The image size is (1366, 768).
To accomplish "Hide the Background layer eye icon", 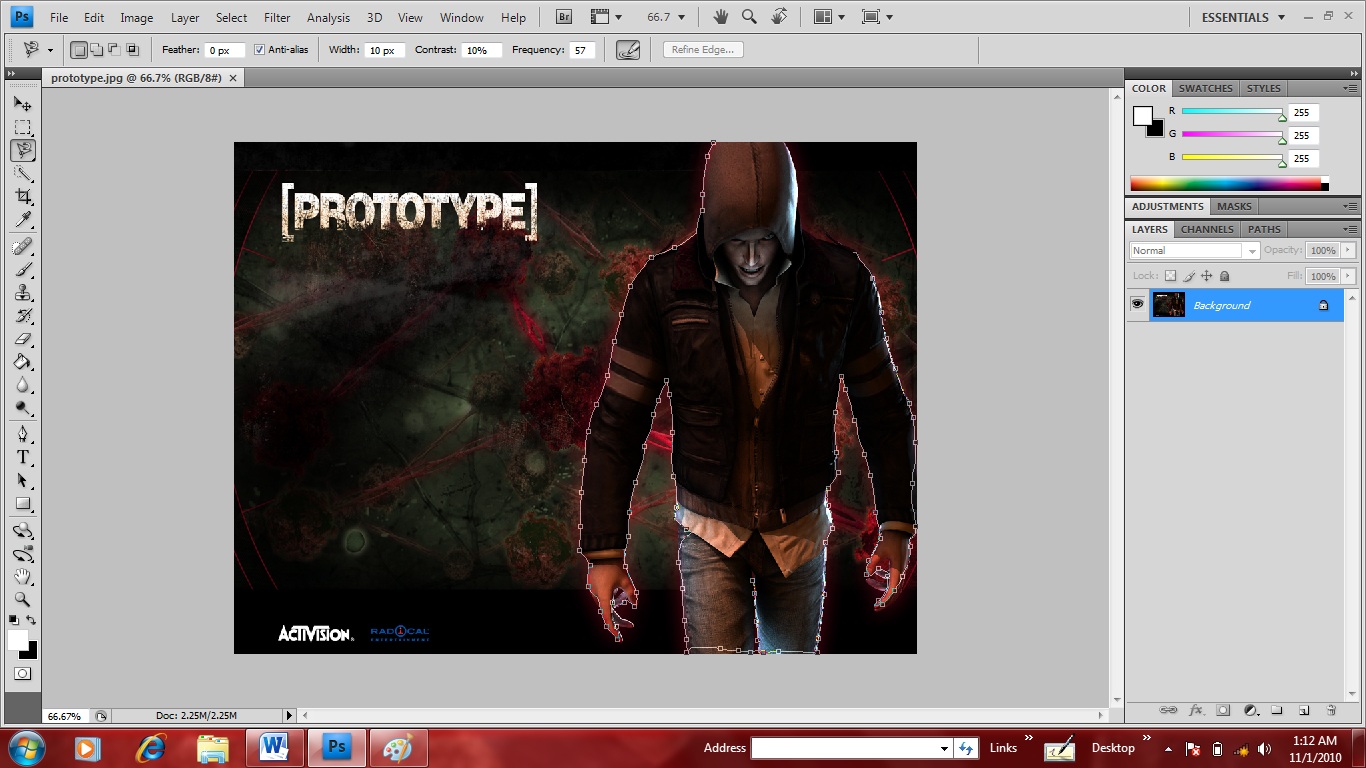I will tap(1137, 305).
